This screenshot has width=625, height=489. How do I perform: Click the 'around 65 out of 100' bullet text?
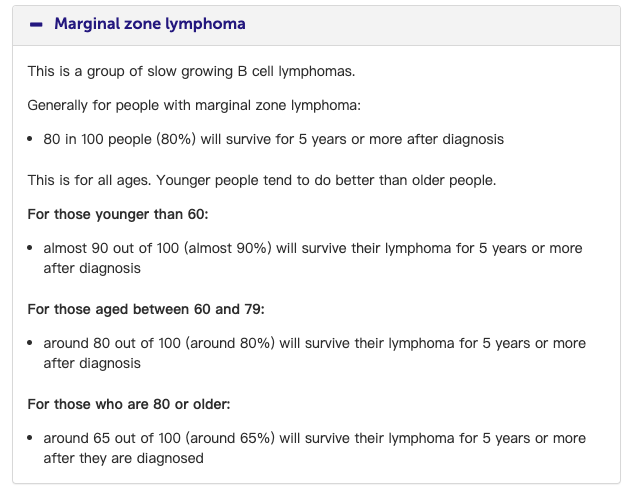[314, 448]
